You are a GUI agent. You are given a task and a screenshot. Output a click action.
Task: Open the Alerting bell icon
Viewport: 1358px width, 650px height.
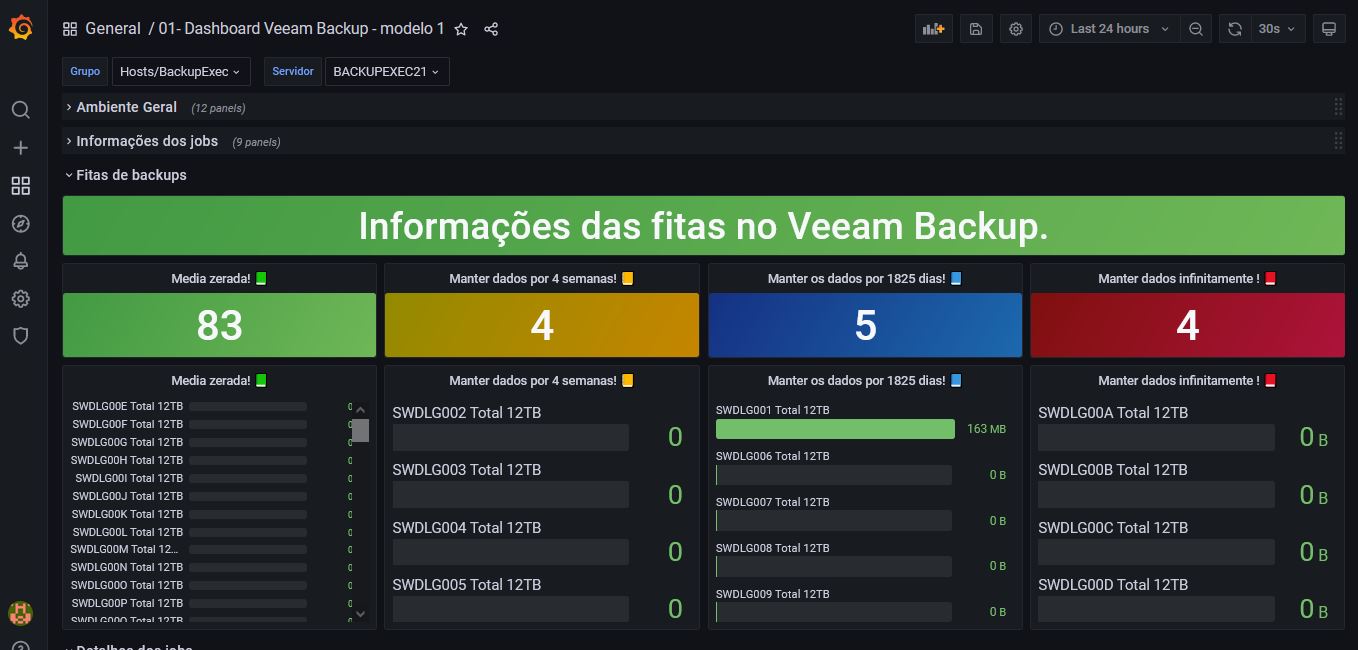[x=20, y=261]
